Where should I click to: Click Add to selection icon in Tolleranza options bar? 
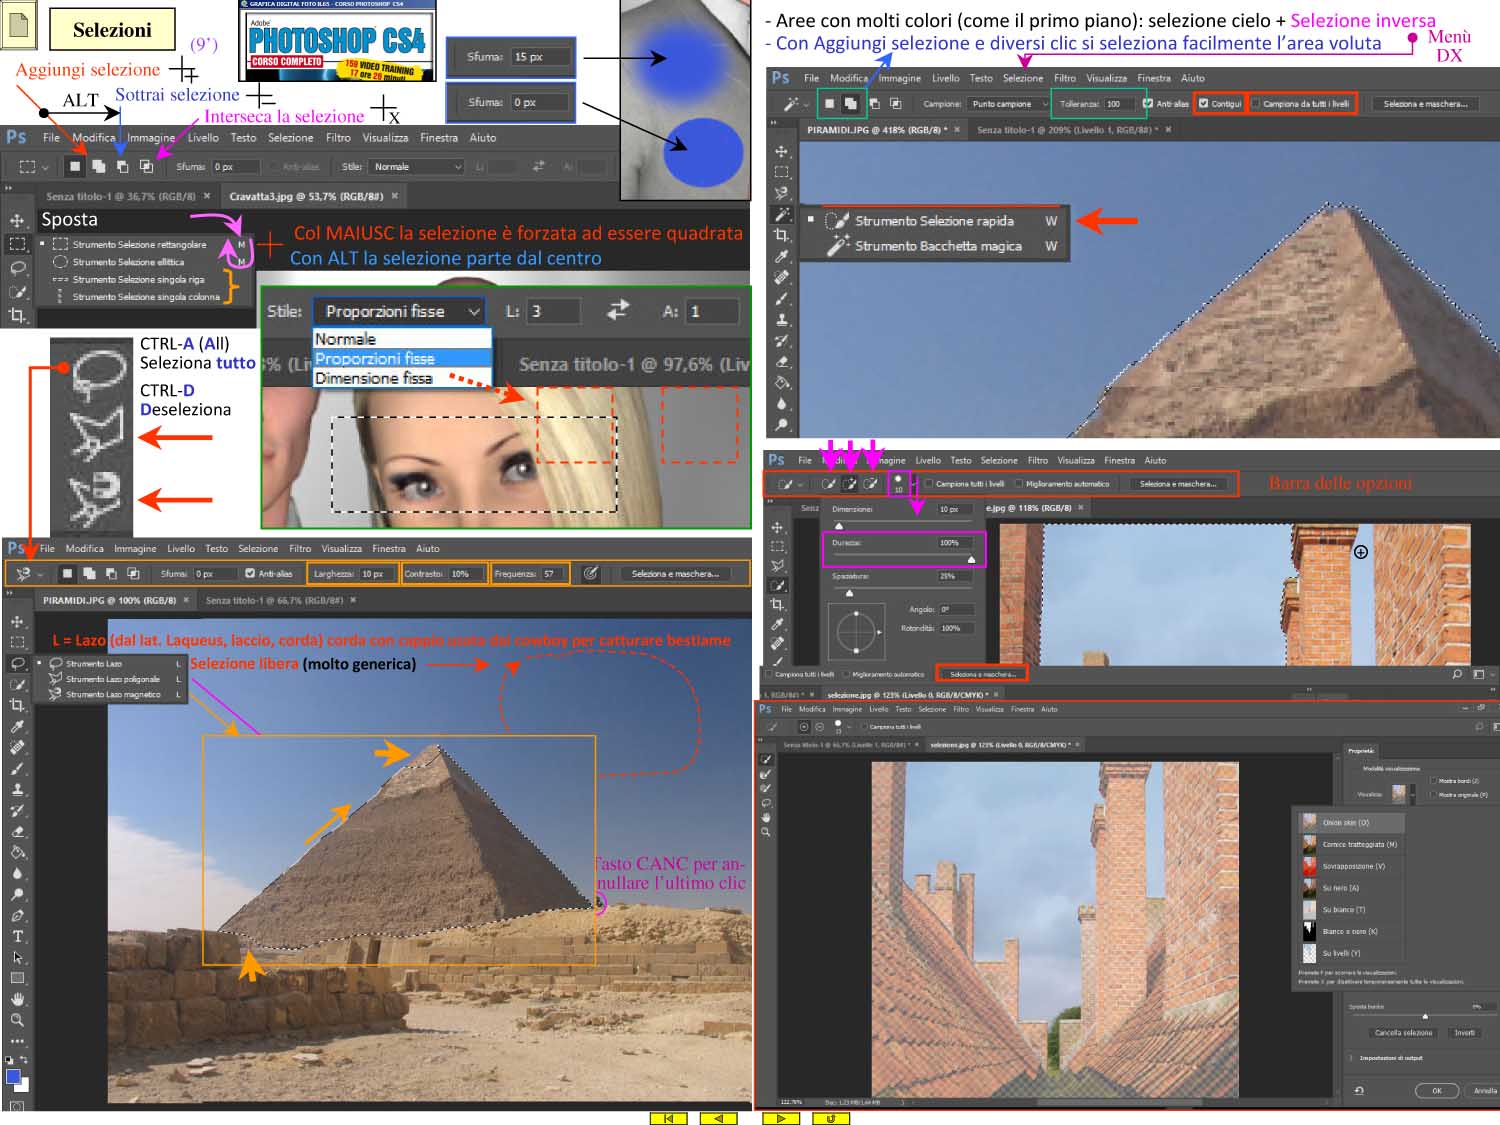coord(851,103)
